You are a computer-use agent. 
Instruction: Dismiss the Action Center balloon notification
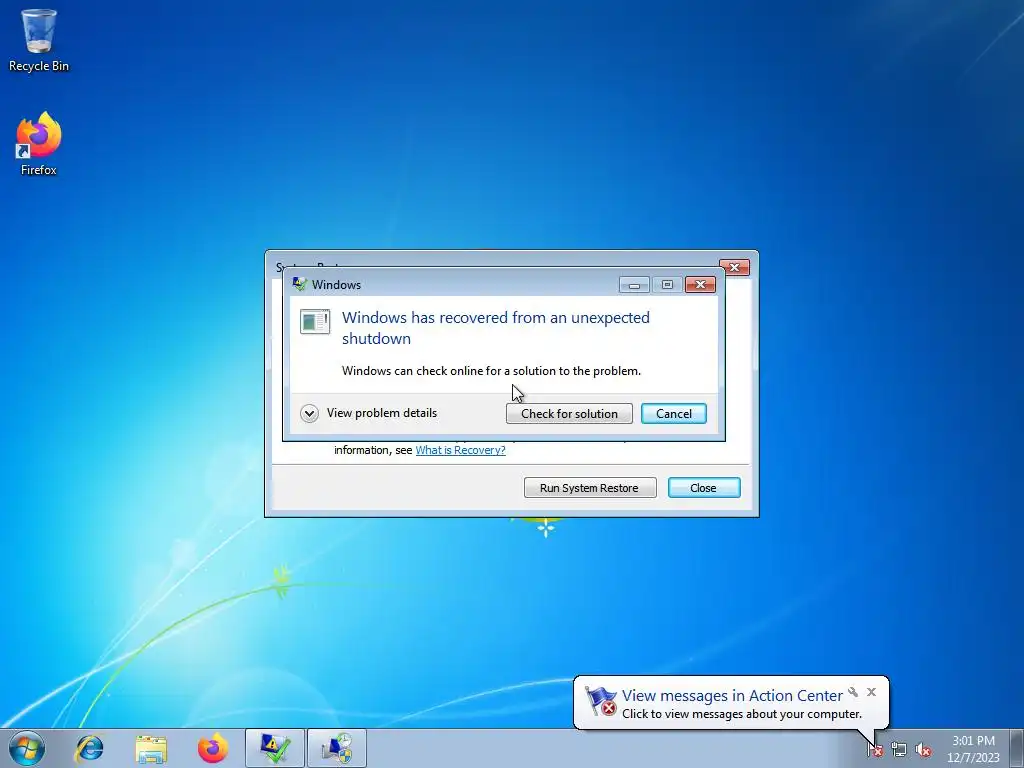tap(871, 692)
